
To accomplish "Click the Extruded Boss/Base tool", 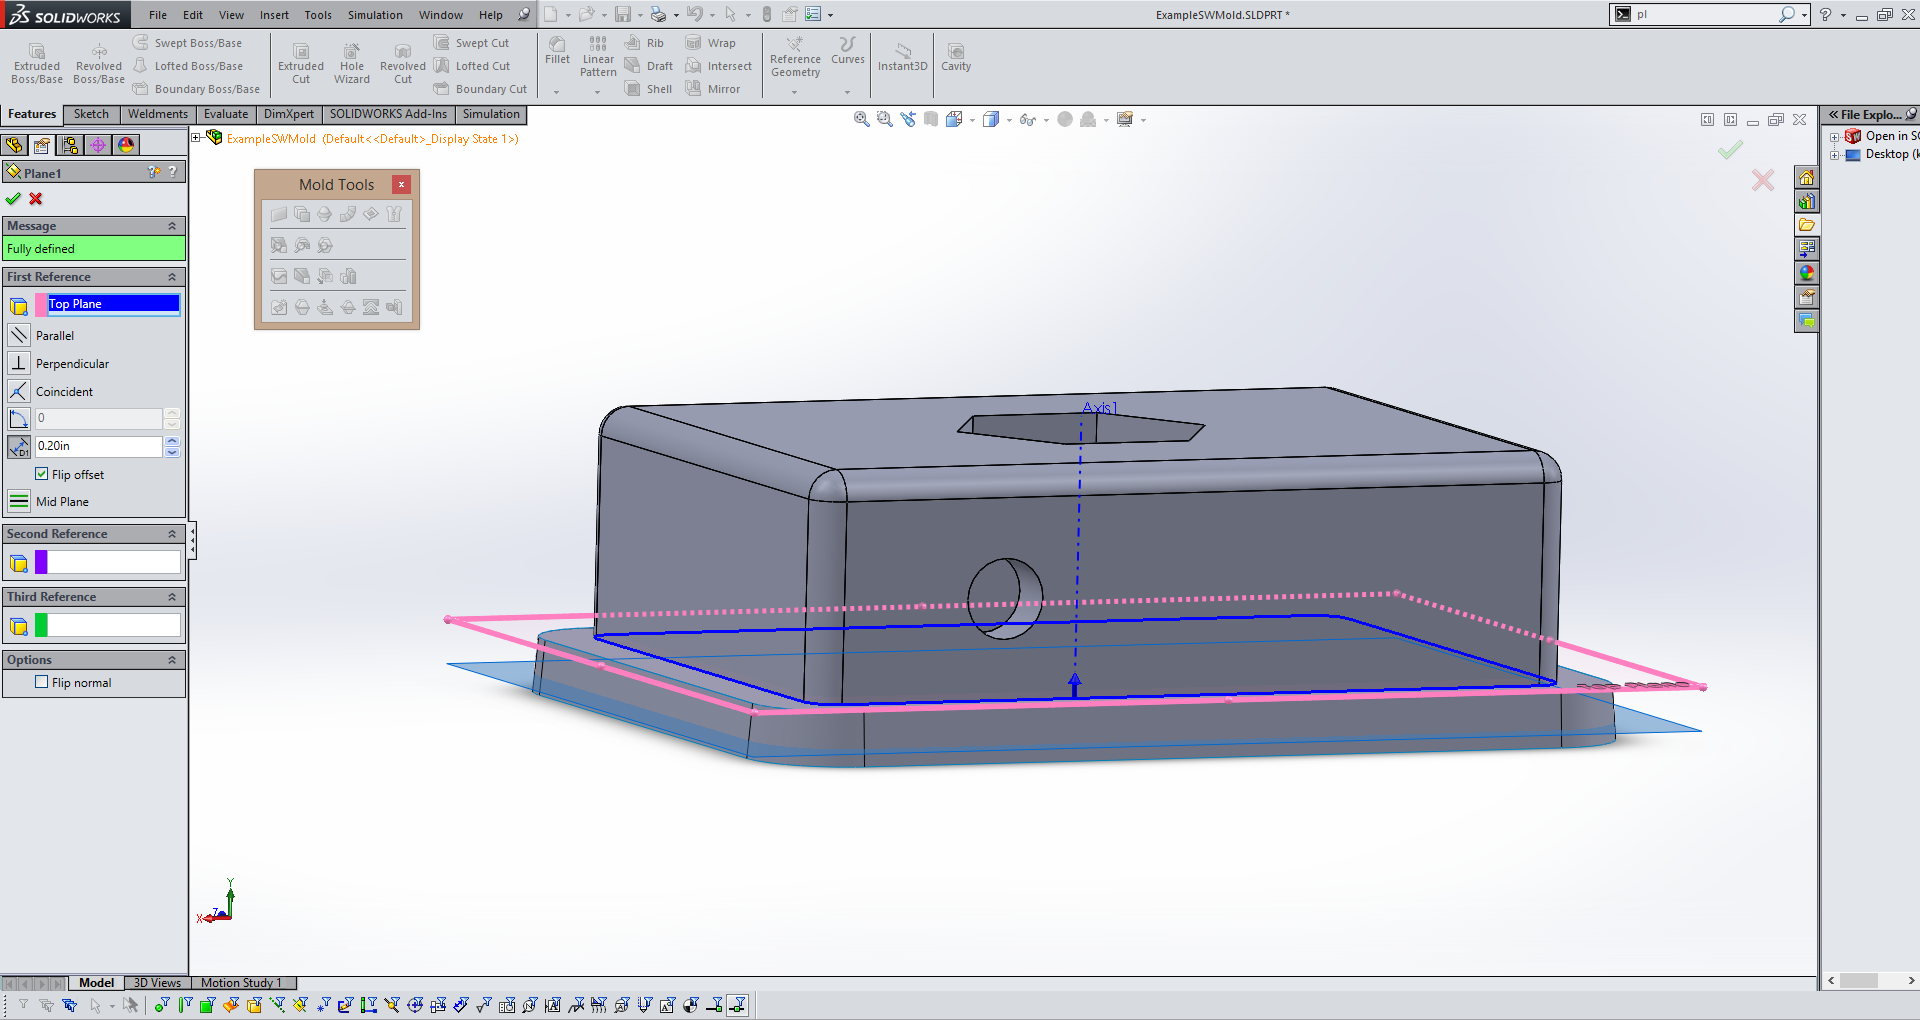I will tap(37, 63).
